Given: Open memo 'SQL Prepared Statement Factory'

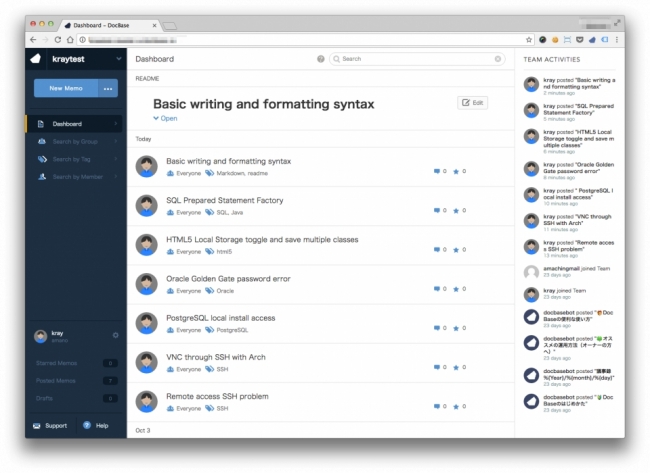Looking at the screenshot, I should (x=225, y=200).
